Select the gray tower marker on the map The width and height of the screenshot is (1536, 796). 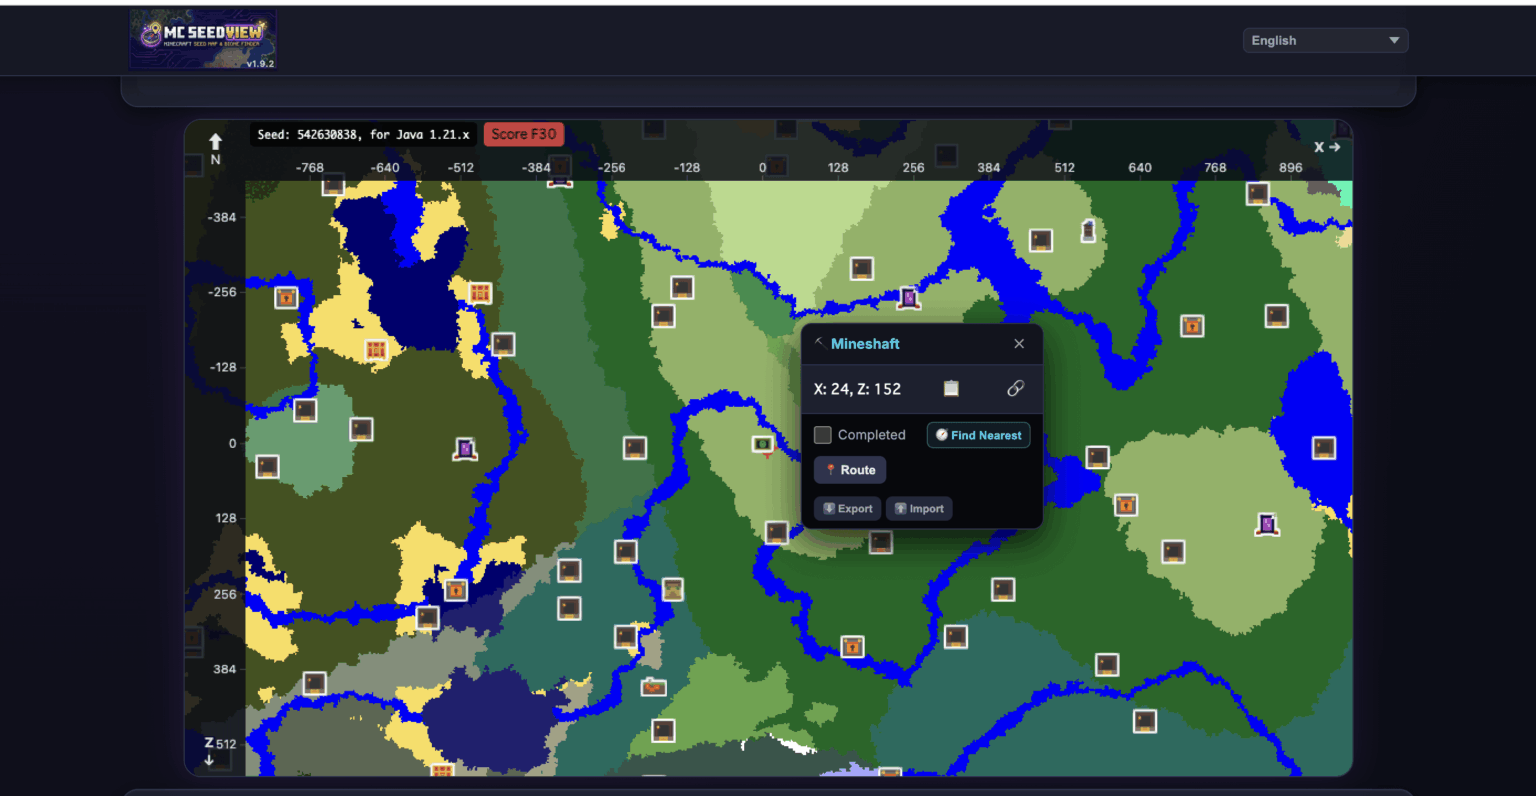pyautogui.click(x=1088, y=231)
